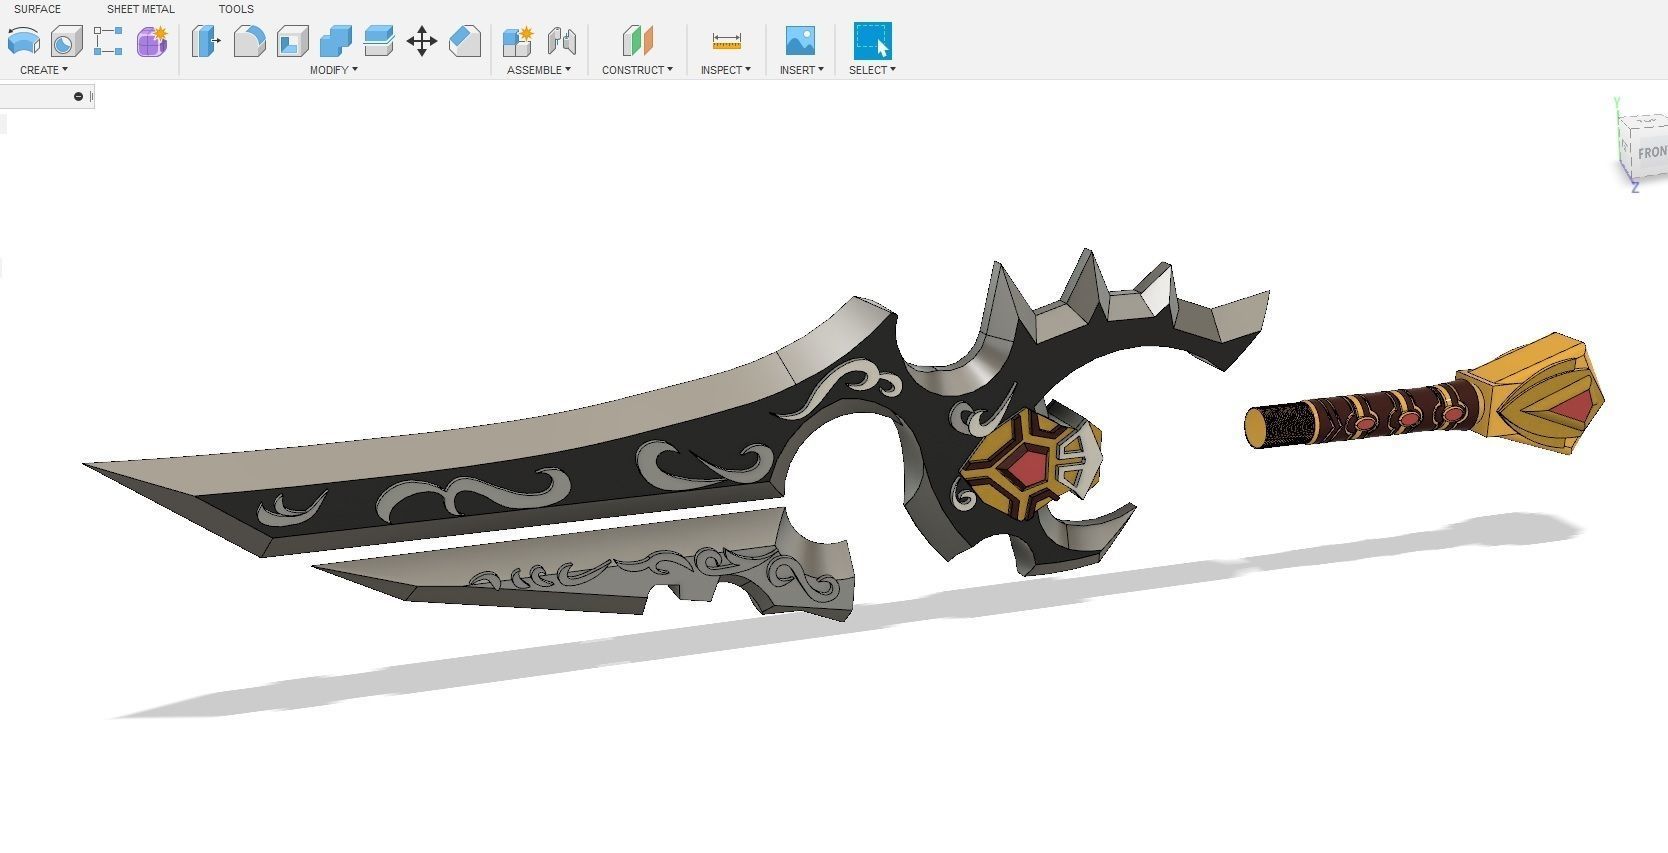
Task: Select the Press Pull tool
Action: click(206, 41)
